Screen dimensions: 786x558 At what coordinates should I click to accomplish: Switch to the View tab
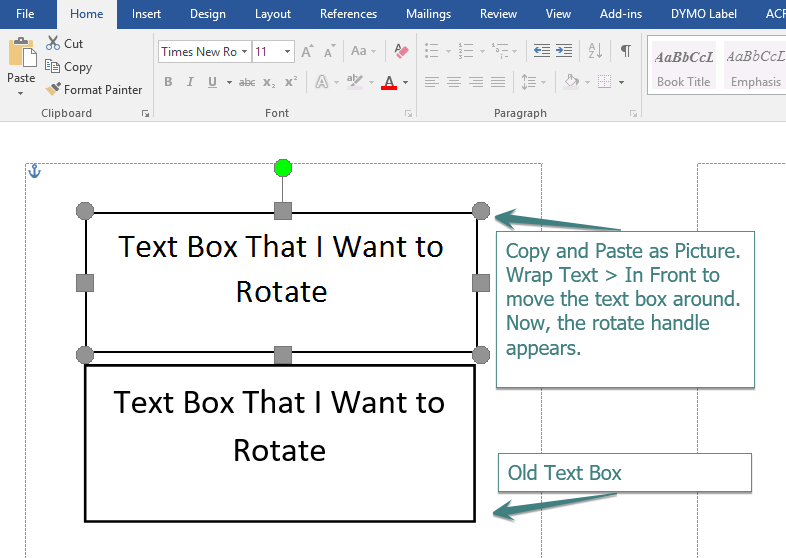[x=558, y=14]
